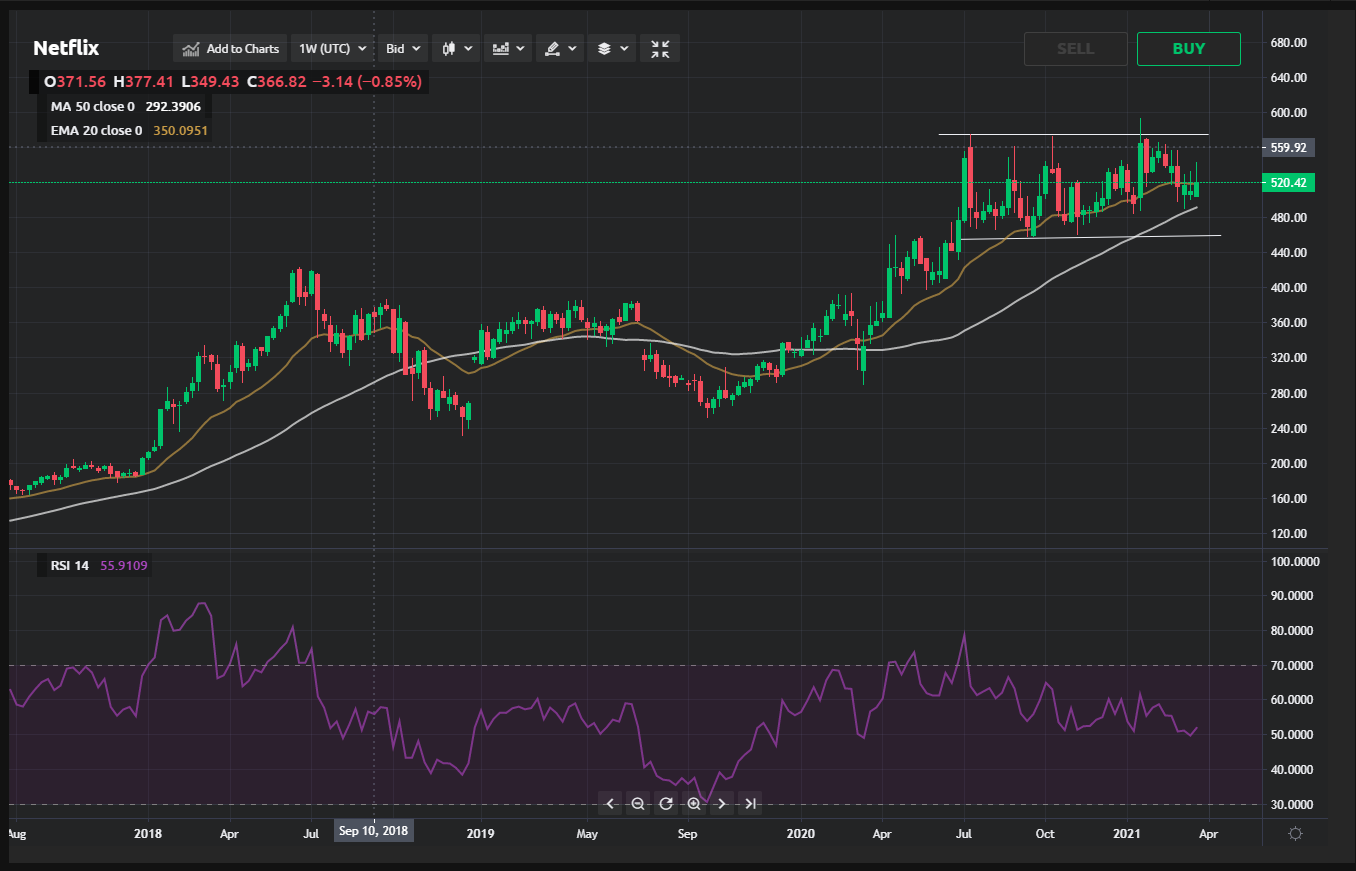
Task: Zoom out the chart
Action: pos(638,803)
